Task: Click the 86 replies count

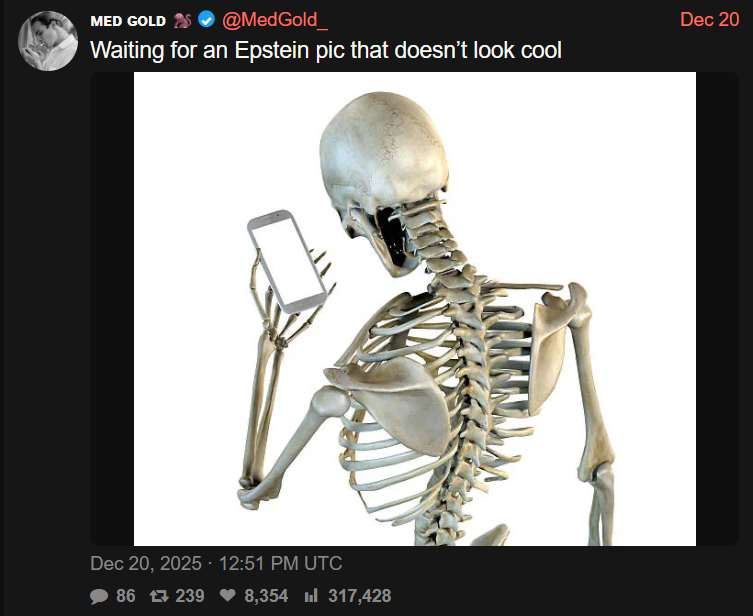Action: pyautogui.click(x=126, y=596)
